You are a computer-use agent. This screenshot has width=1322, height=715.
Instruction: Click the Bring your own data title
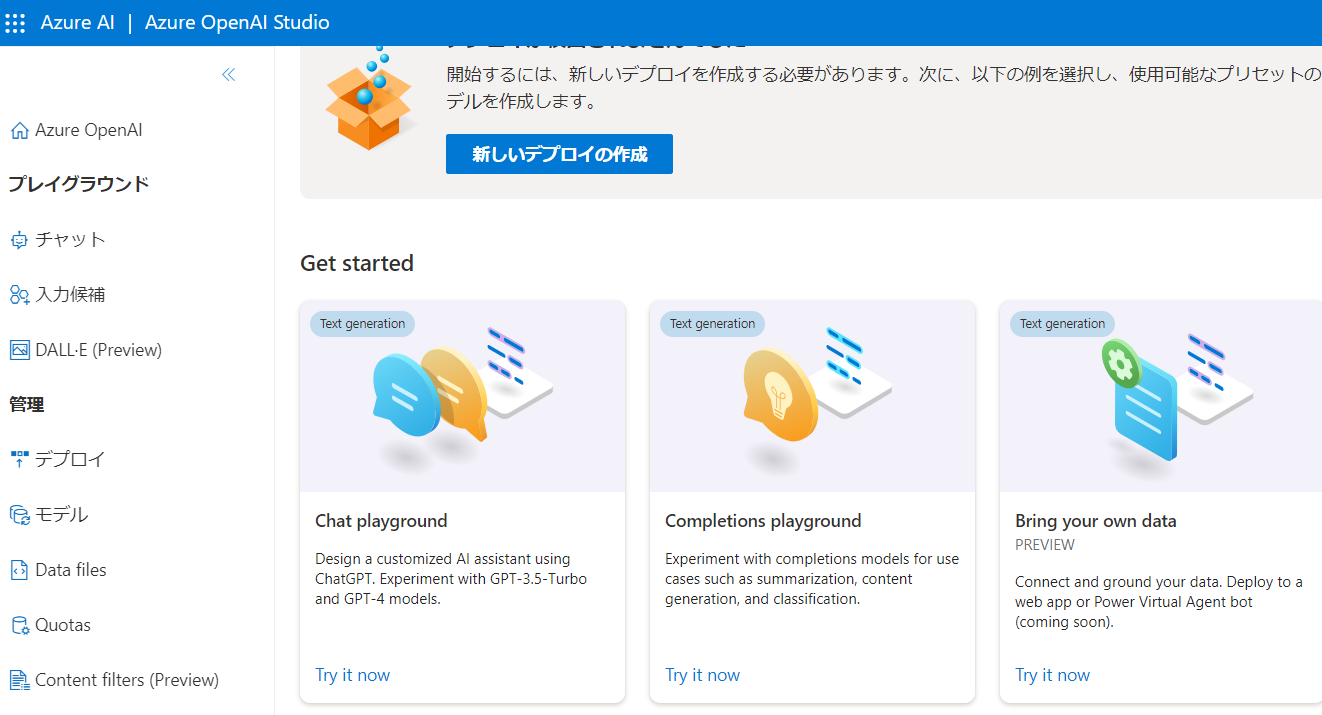pos(1095,521)
